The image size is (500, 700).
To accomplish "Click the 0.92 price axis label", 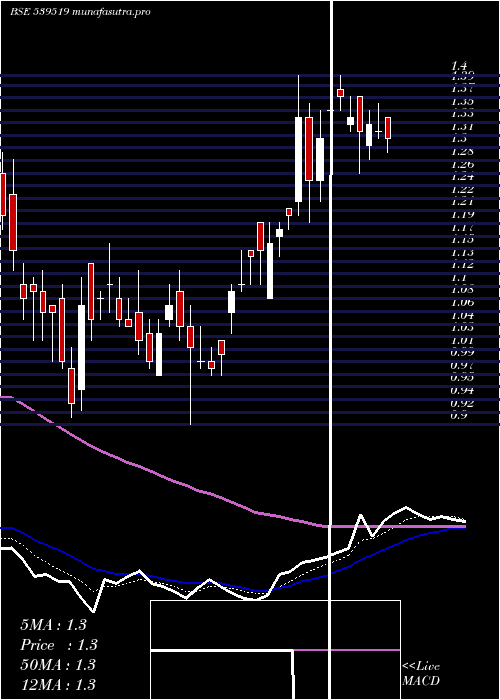I will tap(462, 404).
